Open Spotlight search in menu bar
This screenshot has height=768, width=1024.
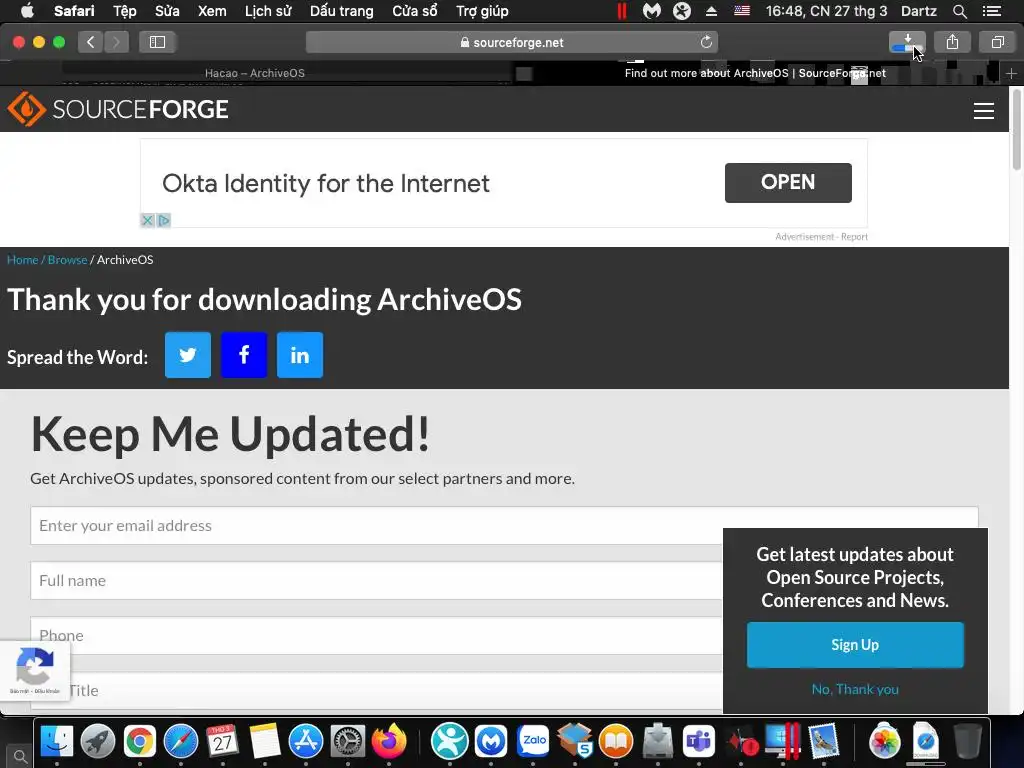tap(959, 11)
